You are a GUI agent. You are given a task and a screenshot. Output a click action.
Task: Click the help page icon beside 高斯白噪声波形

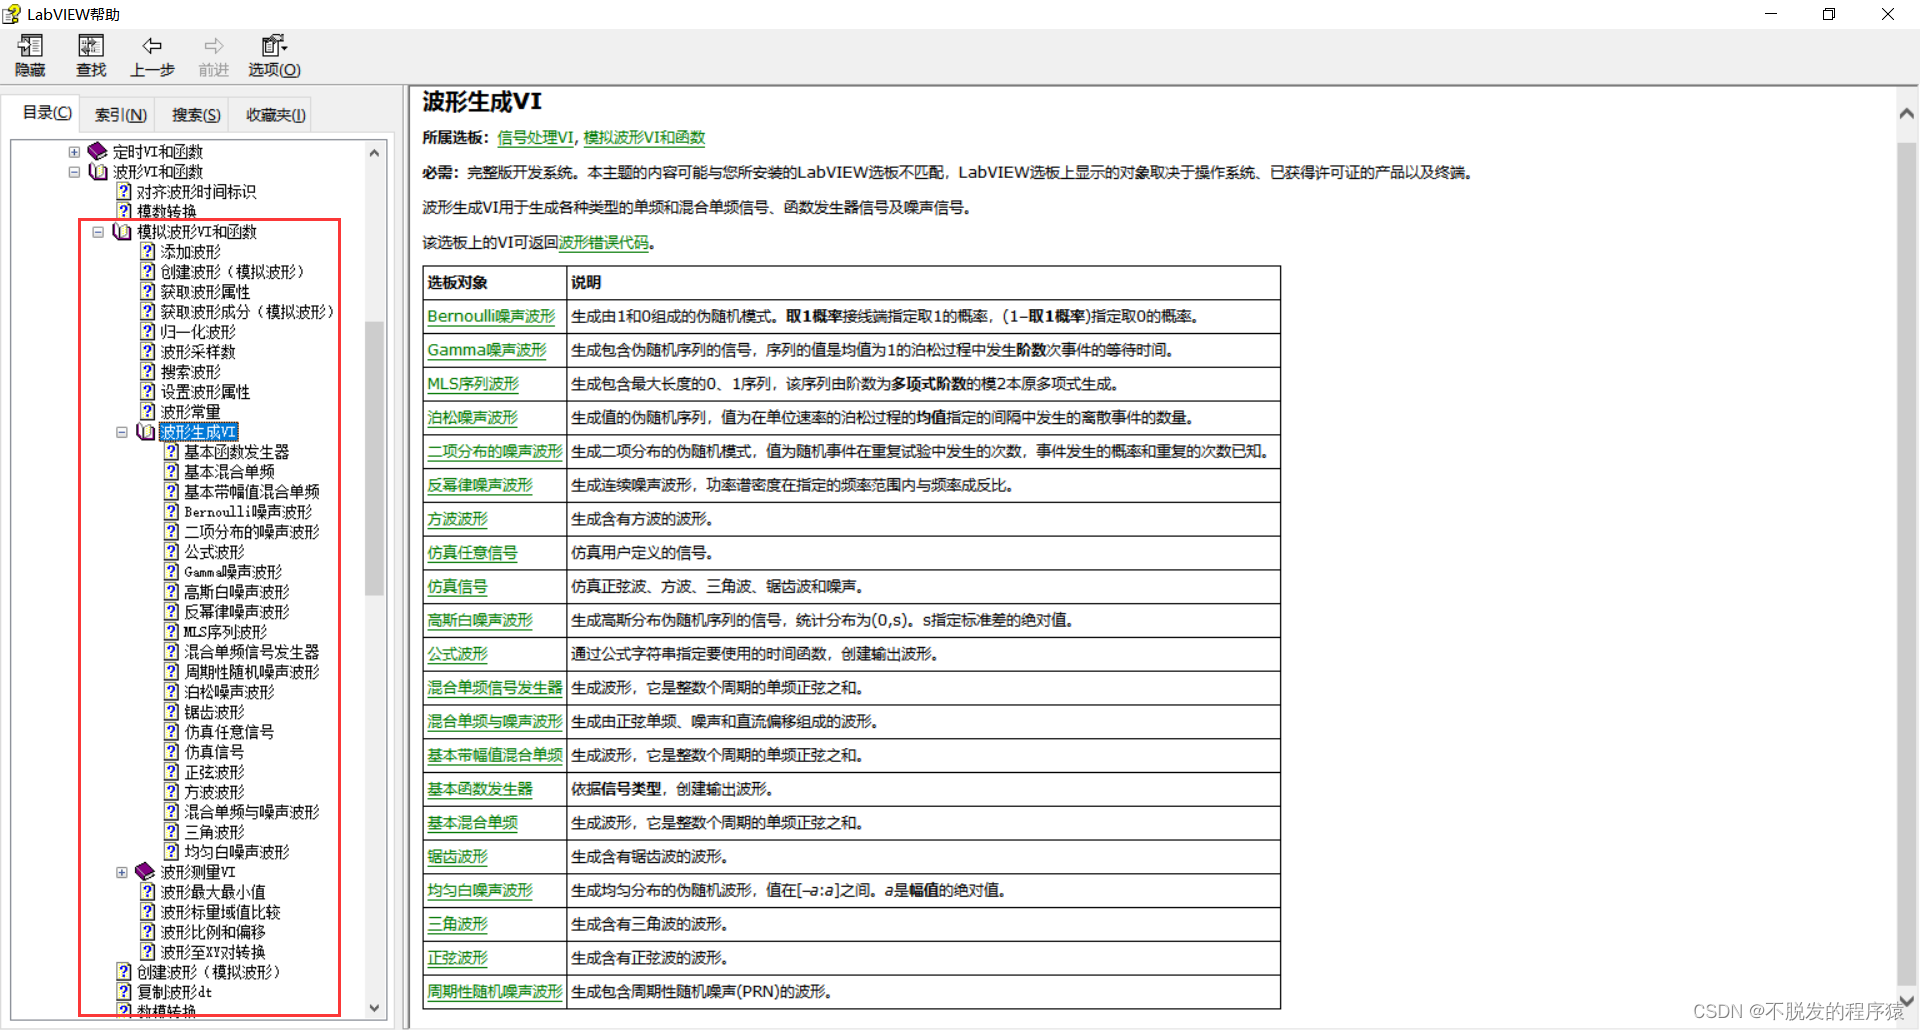click(x=172, y=591)
